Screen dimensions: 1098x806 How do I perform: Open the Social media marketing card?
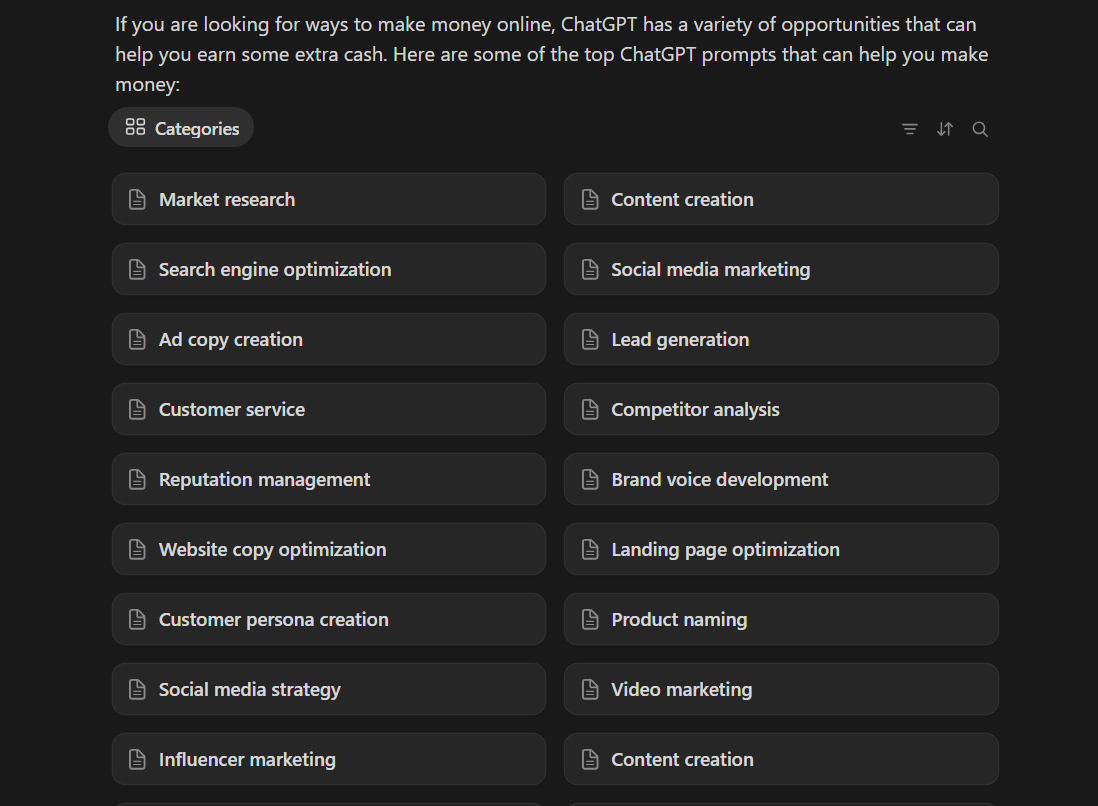coord(781,270)
